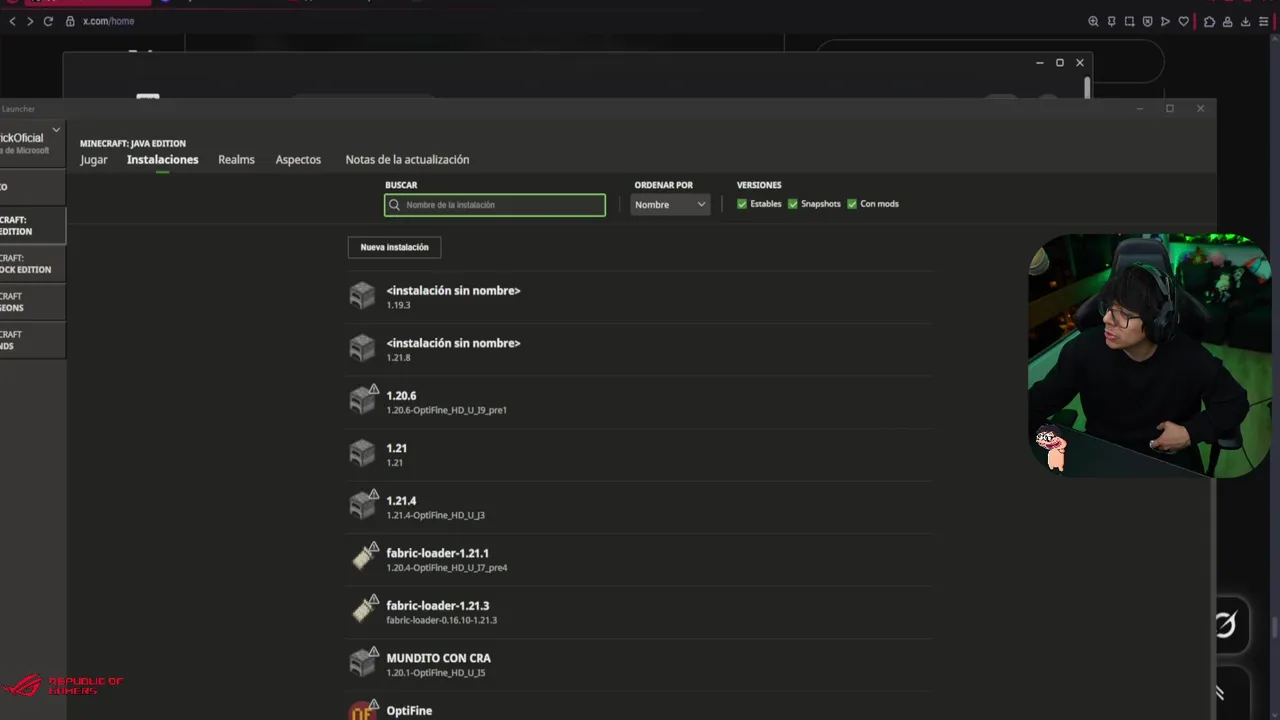Click browser back arrow
The height and width of the screenshot is (720, 1280).
pos(12,21)
